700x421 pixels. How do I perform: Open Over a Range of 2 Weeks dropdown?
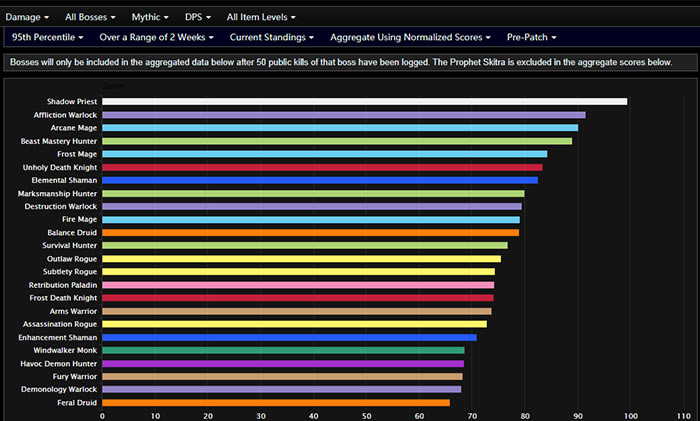coord(157,37)
